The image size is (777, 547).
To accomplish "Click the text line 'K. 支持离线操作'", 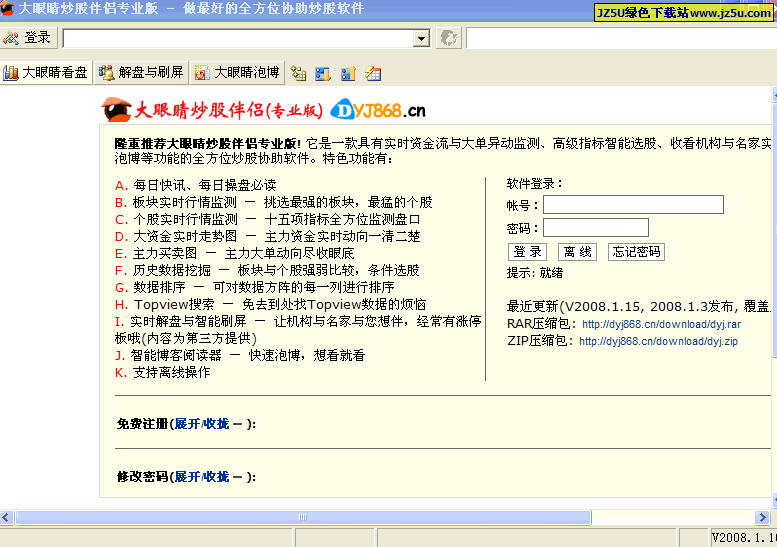I will (x=163, y=373).
